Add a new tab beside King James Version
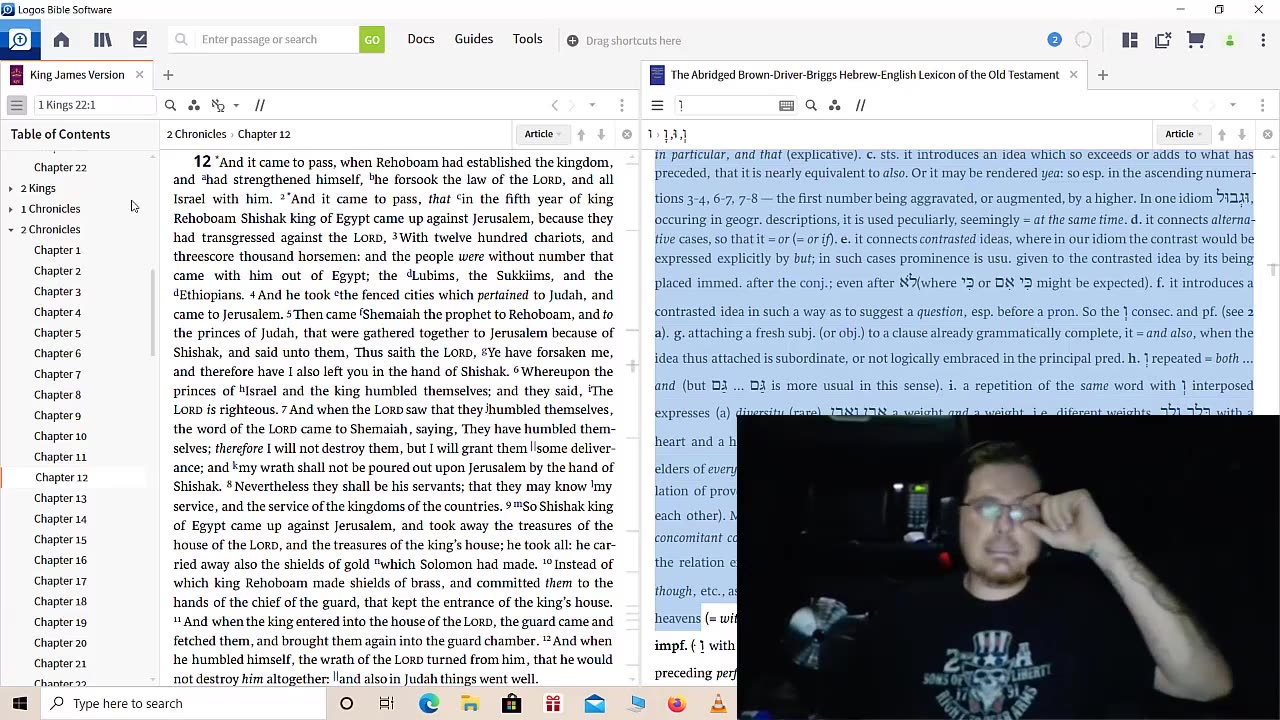1280x720 pixels. [x=168, y=75]
